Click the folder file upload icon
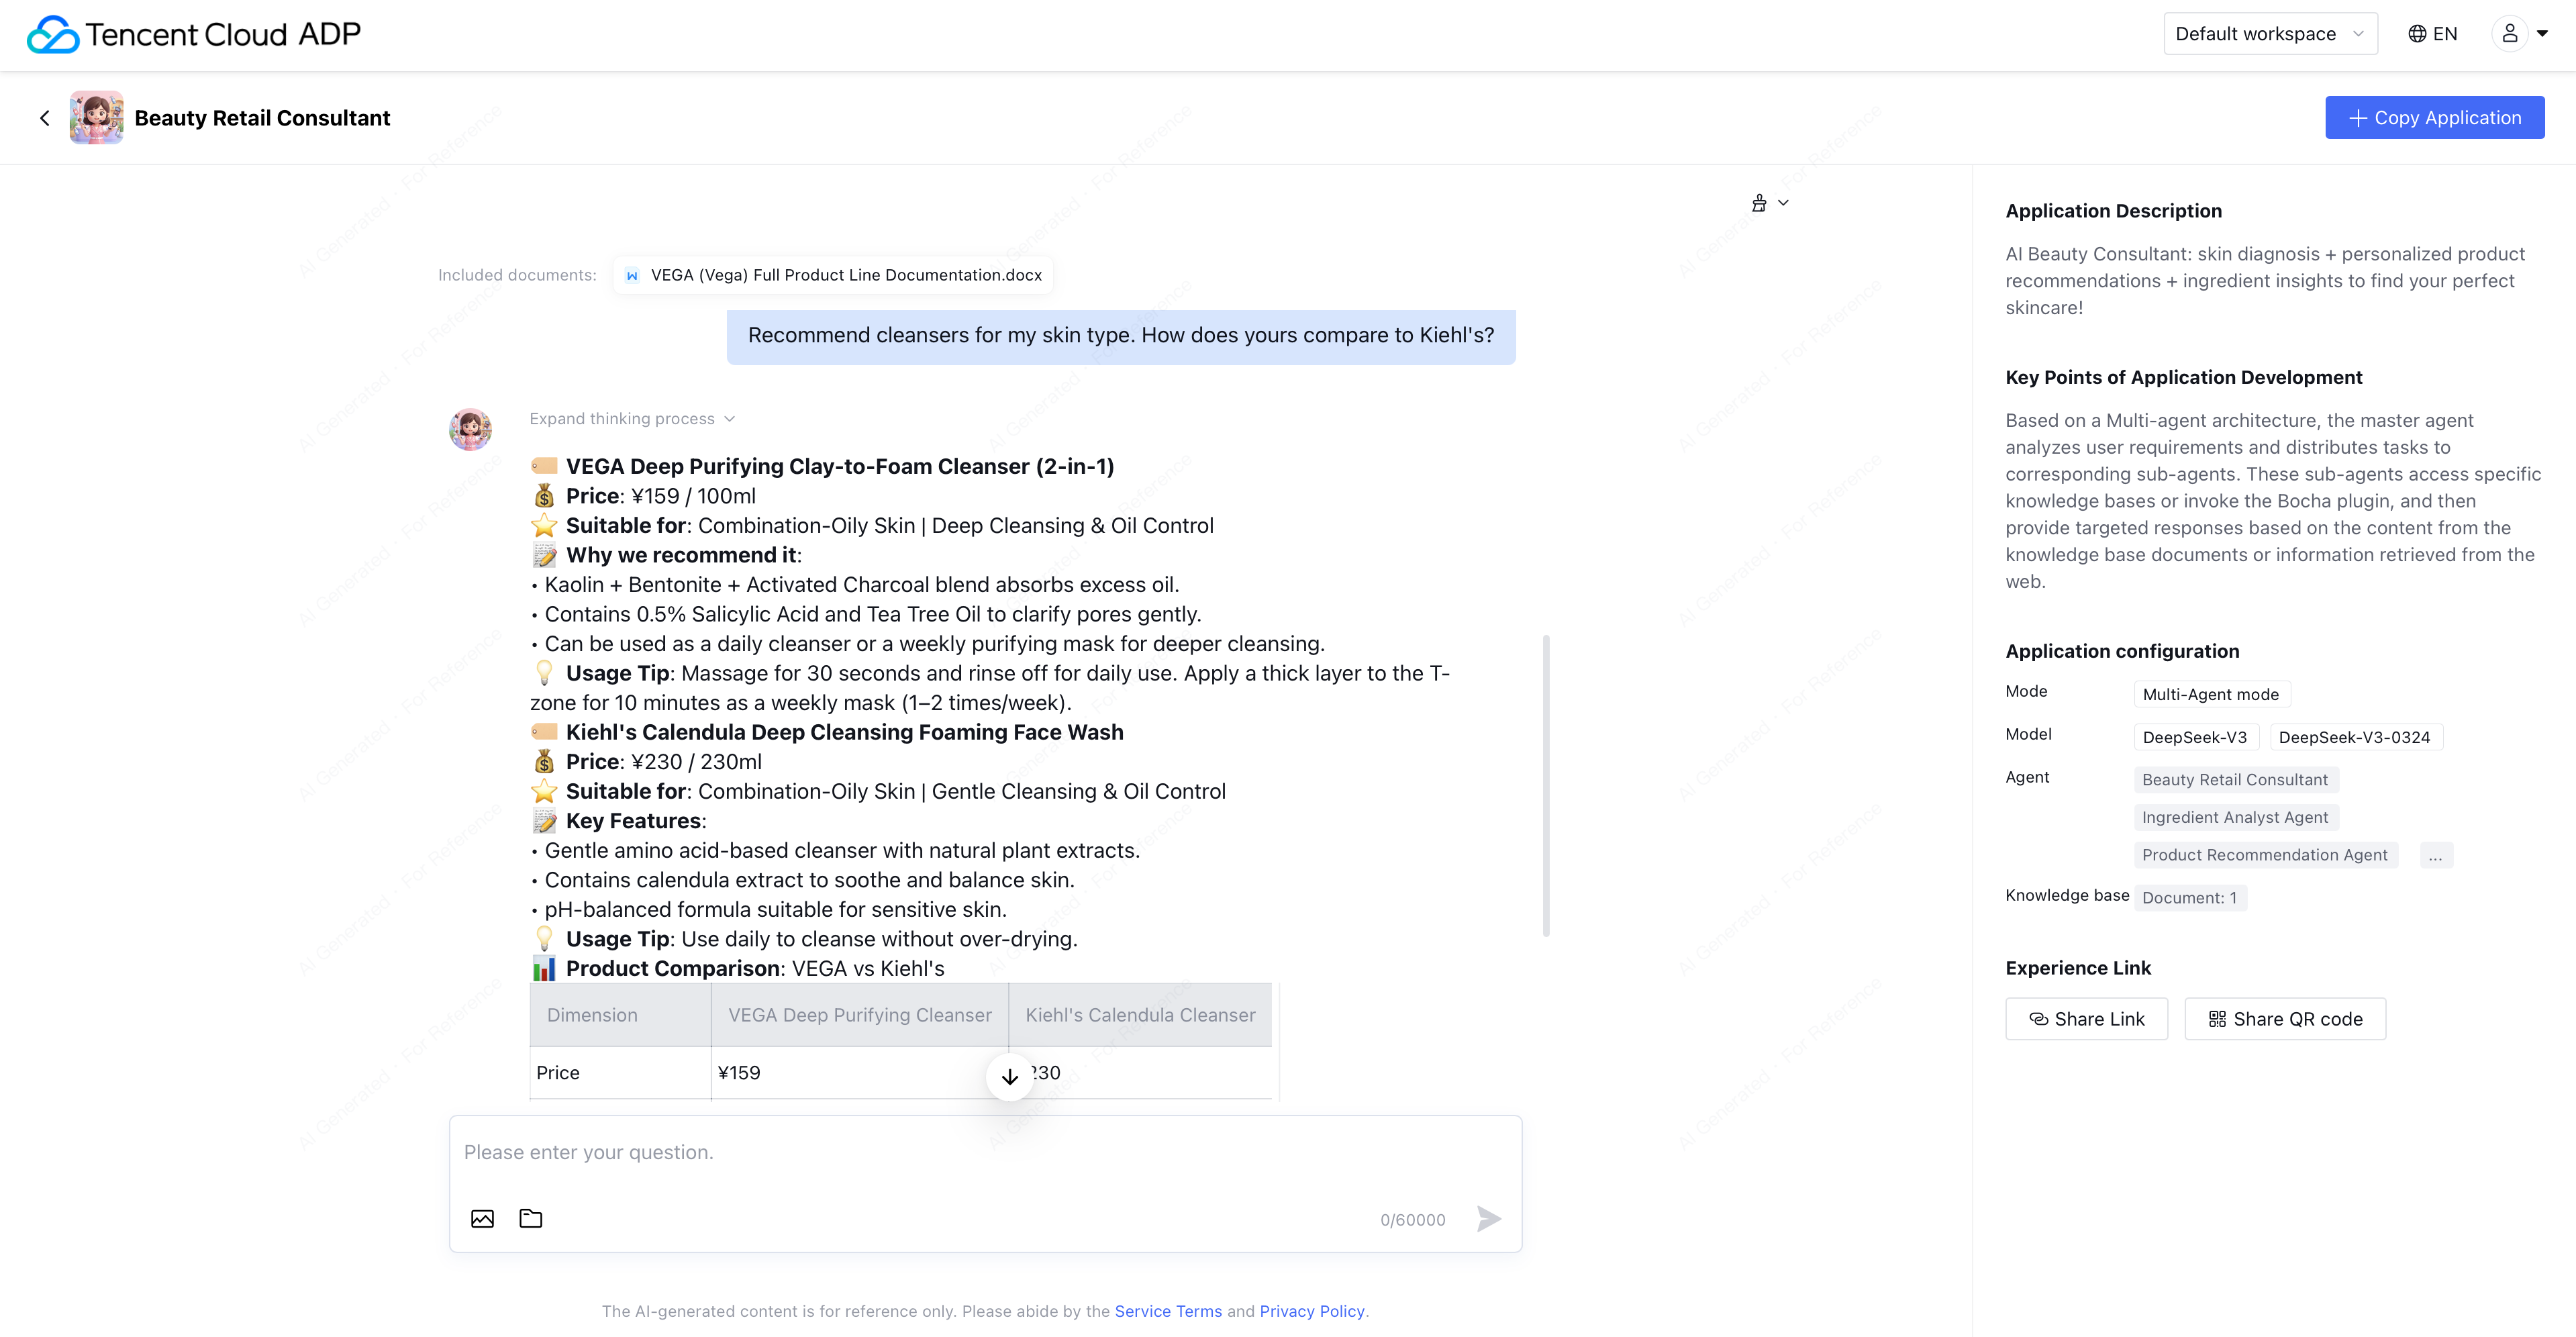2576x1337 pixels. click(531, 1218)
